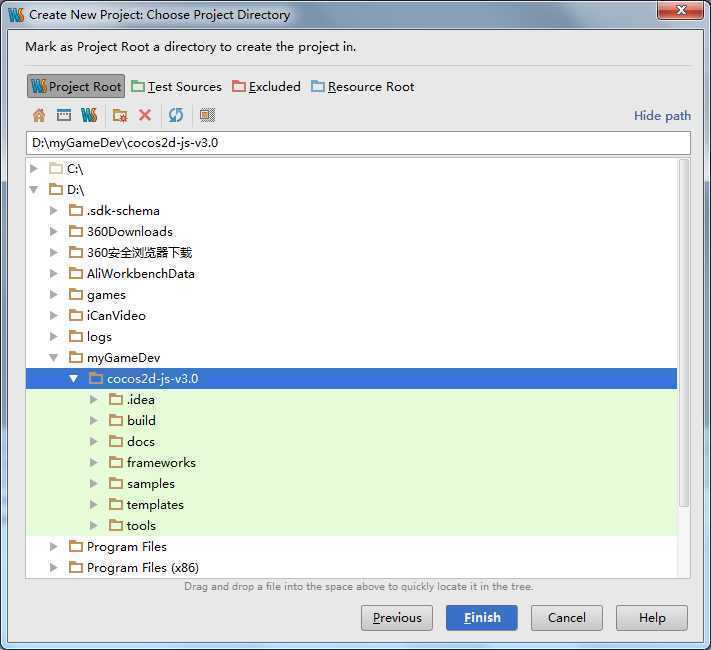The height and width of the screenshot is (650, 711).
Task: Select the cocos2d-js-v3.0 folder row
Action: (351, 378)
